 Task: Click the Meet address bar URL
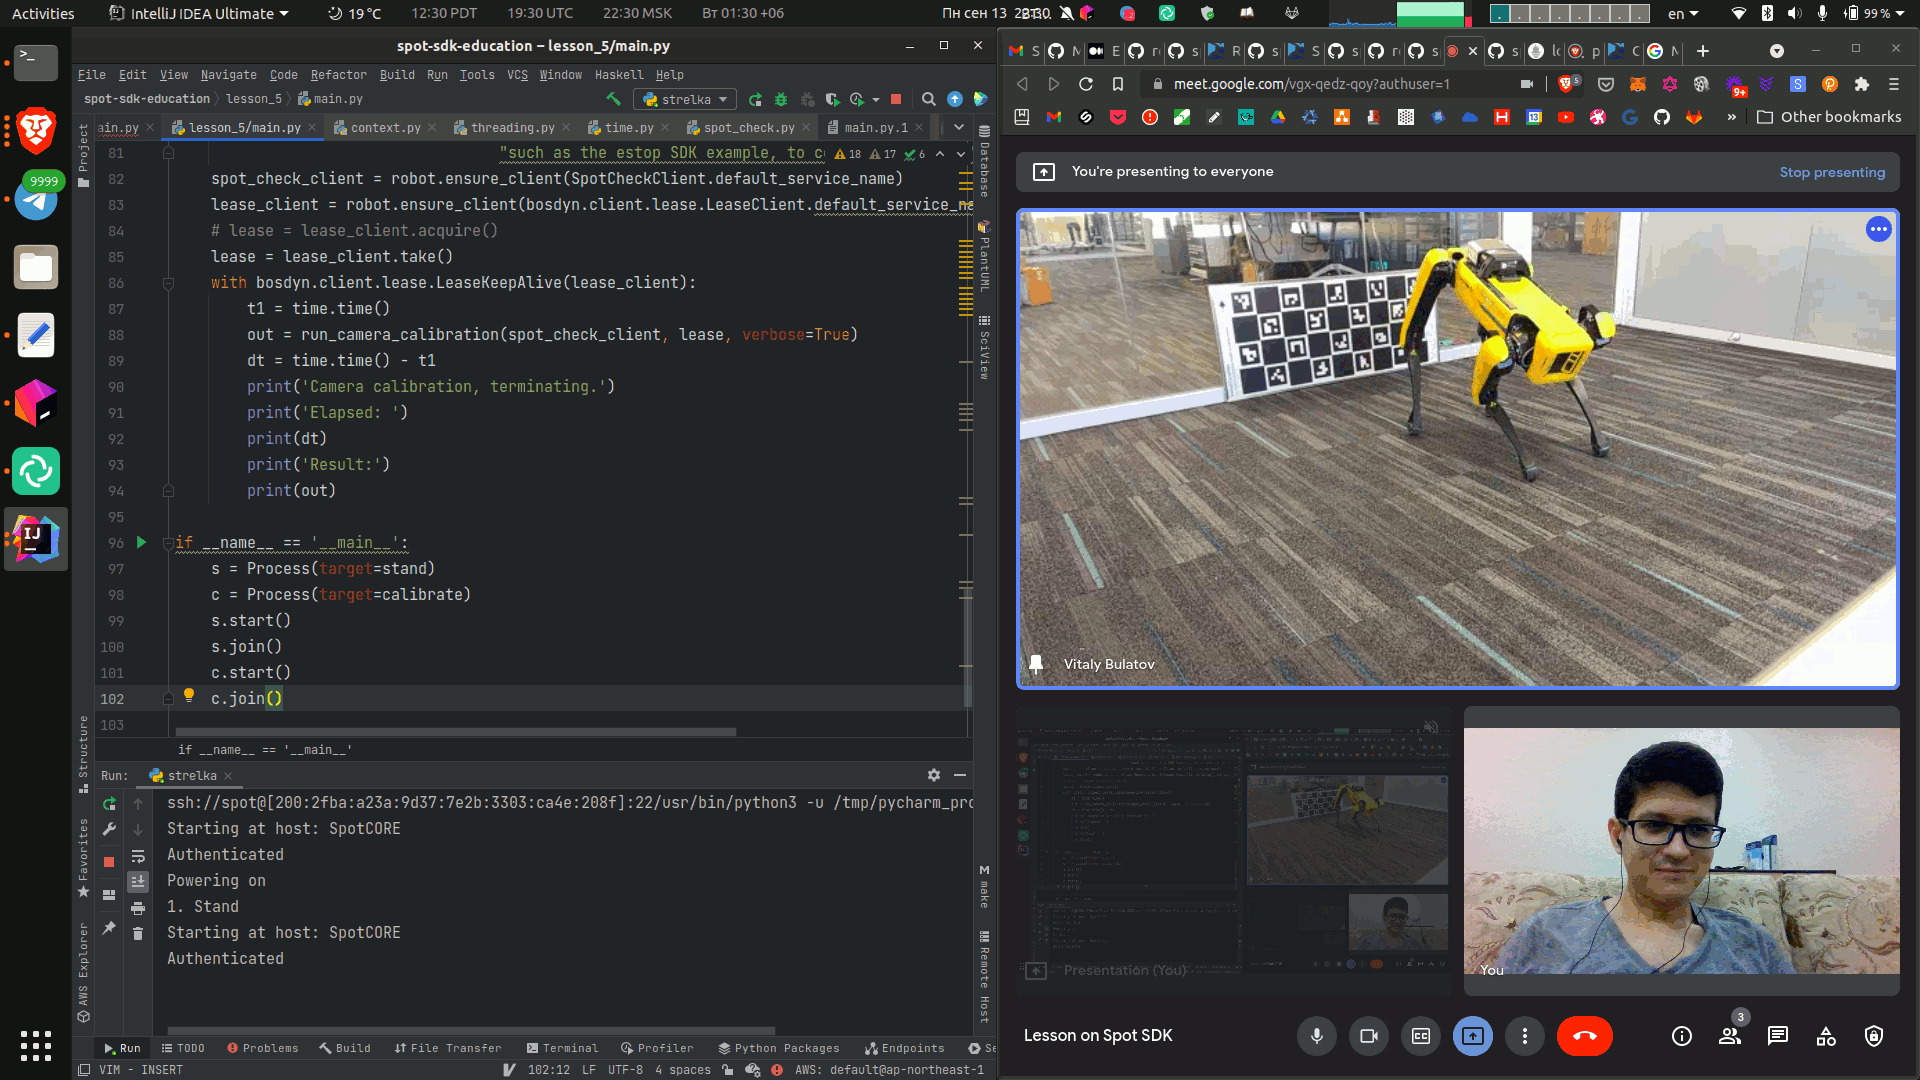pyautogui.click(x=1310, y=84)
